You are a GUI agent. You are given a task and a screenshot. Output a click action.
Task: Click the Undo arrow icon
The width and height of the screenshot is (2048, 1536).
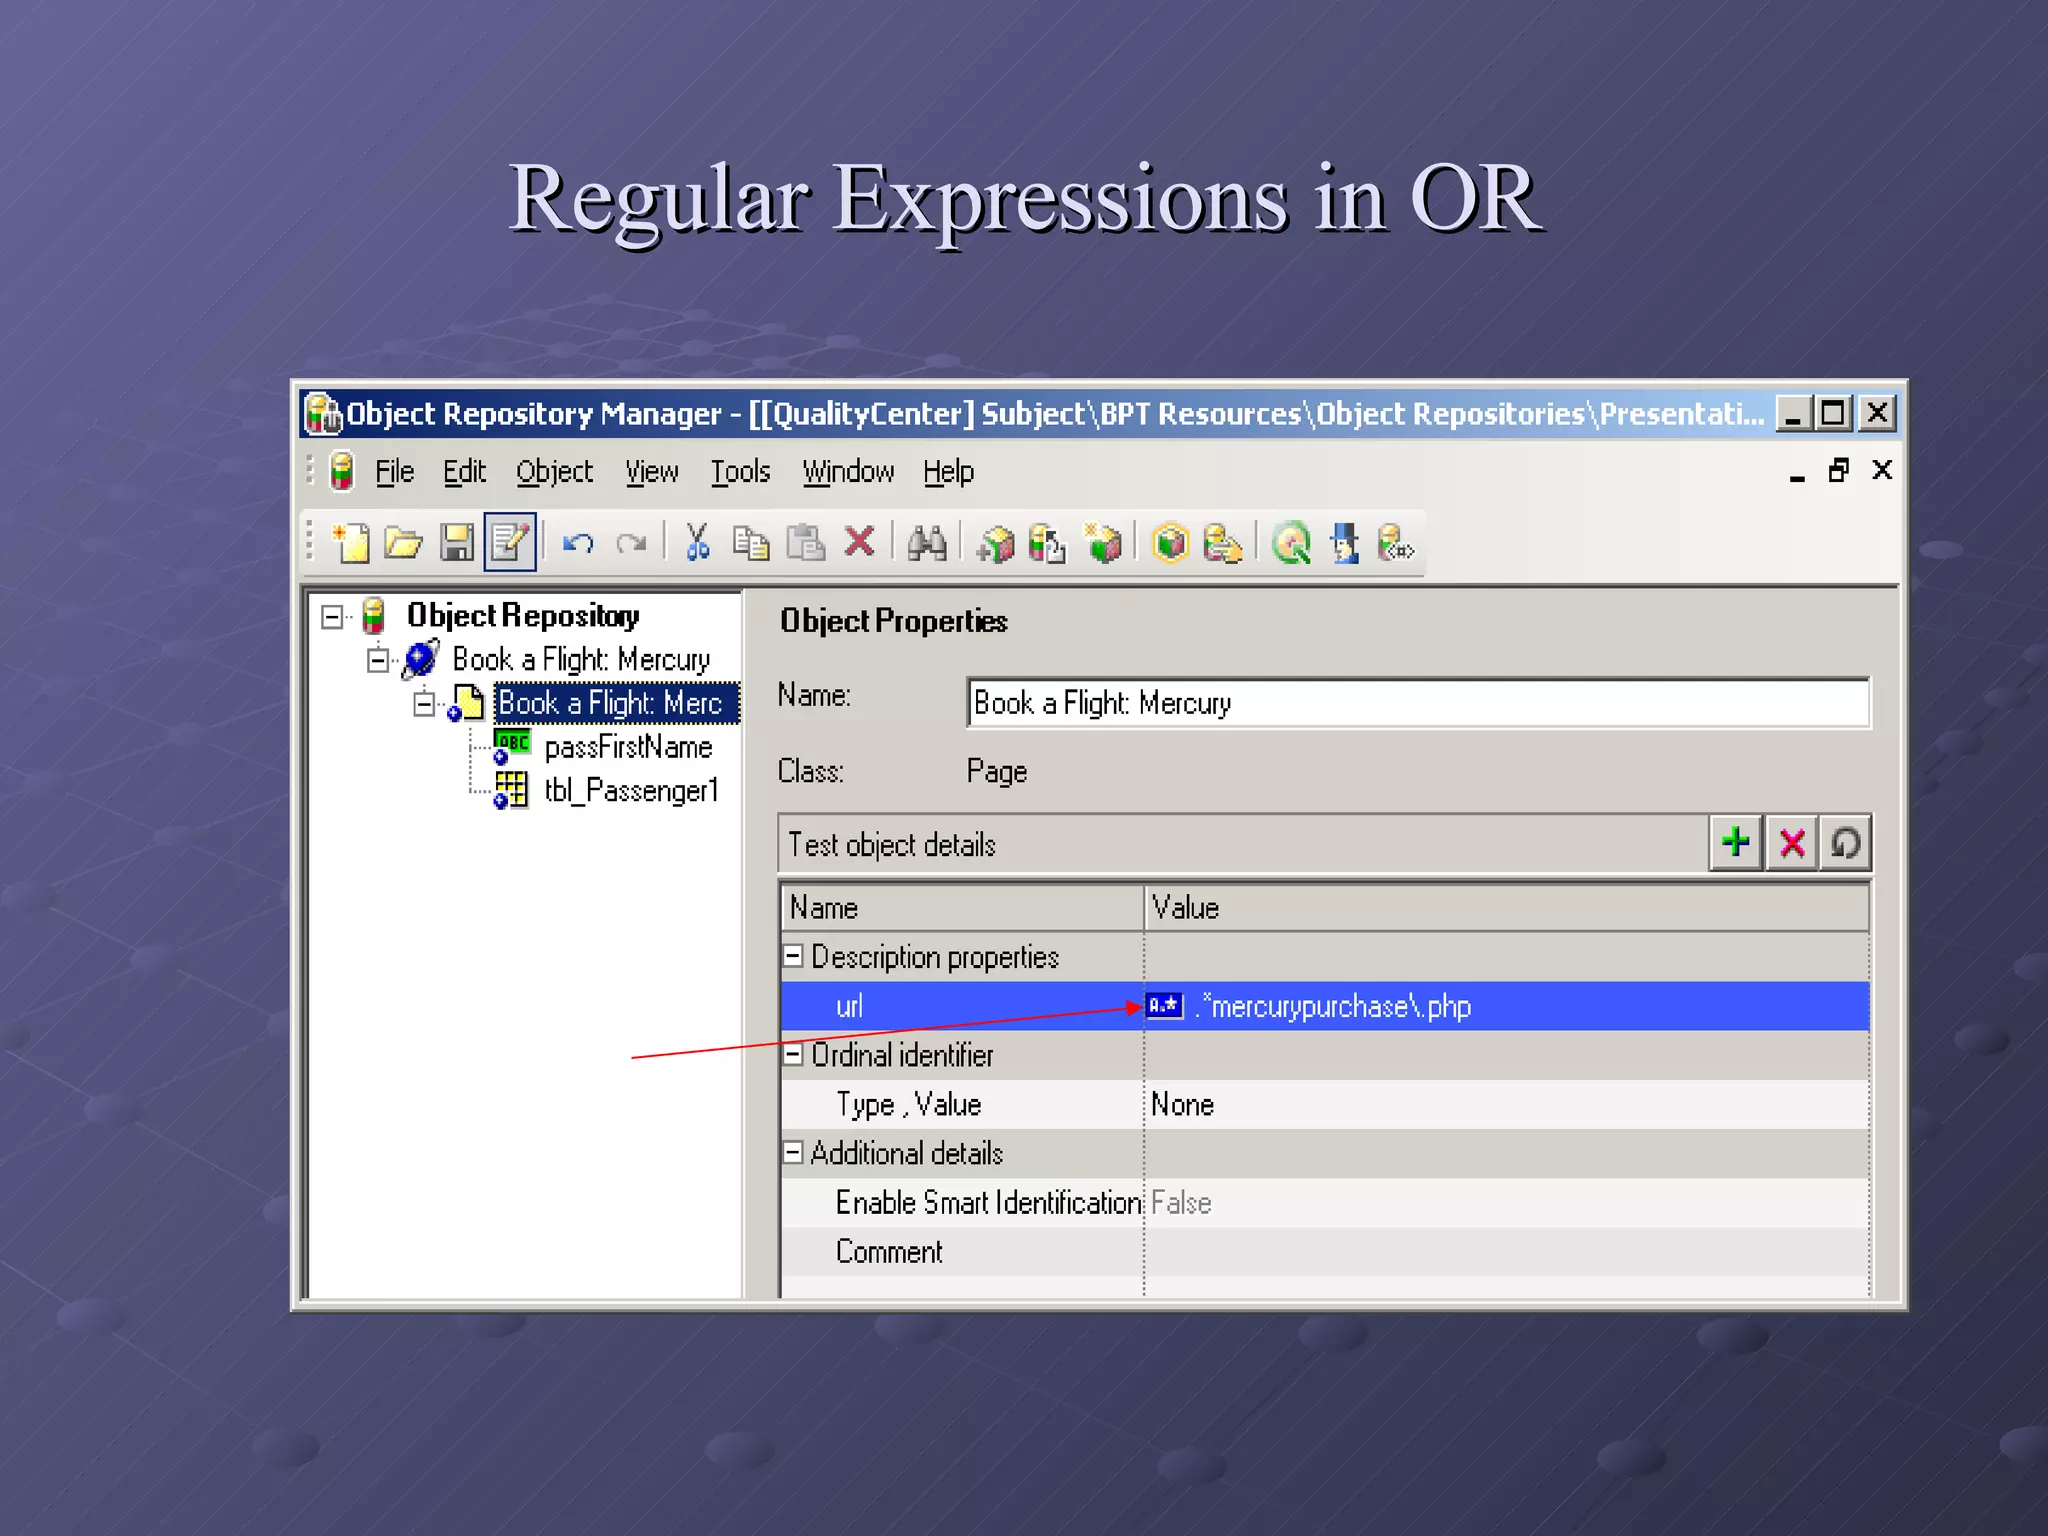[578, 543]
